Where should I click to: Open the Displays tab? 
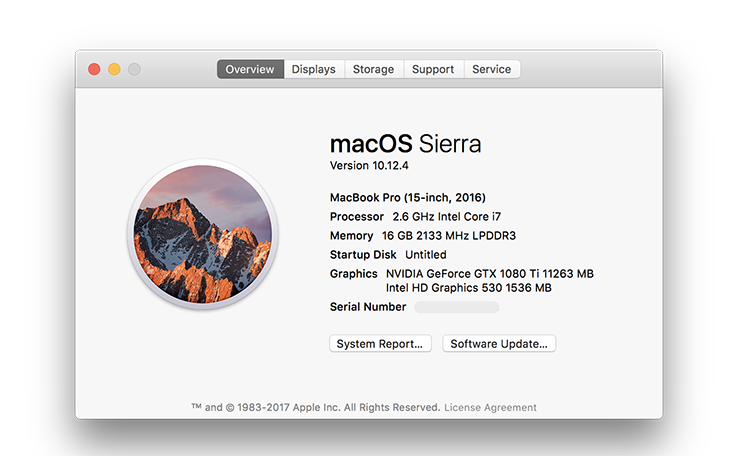pyautogui.click(x=314, y=69)
